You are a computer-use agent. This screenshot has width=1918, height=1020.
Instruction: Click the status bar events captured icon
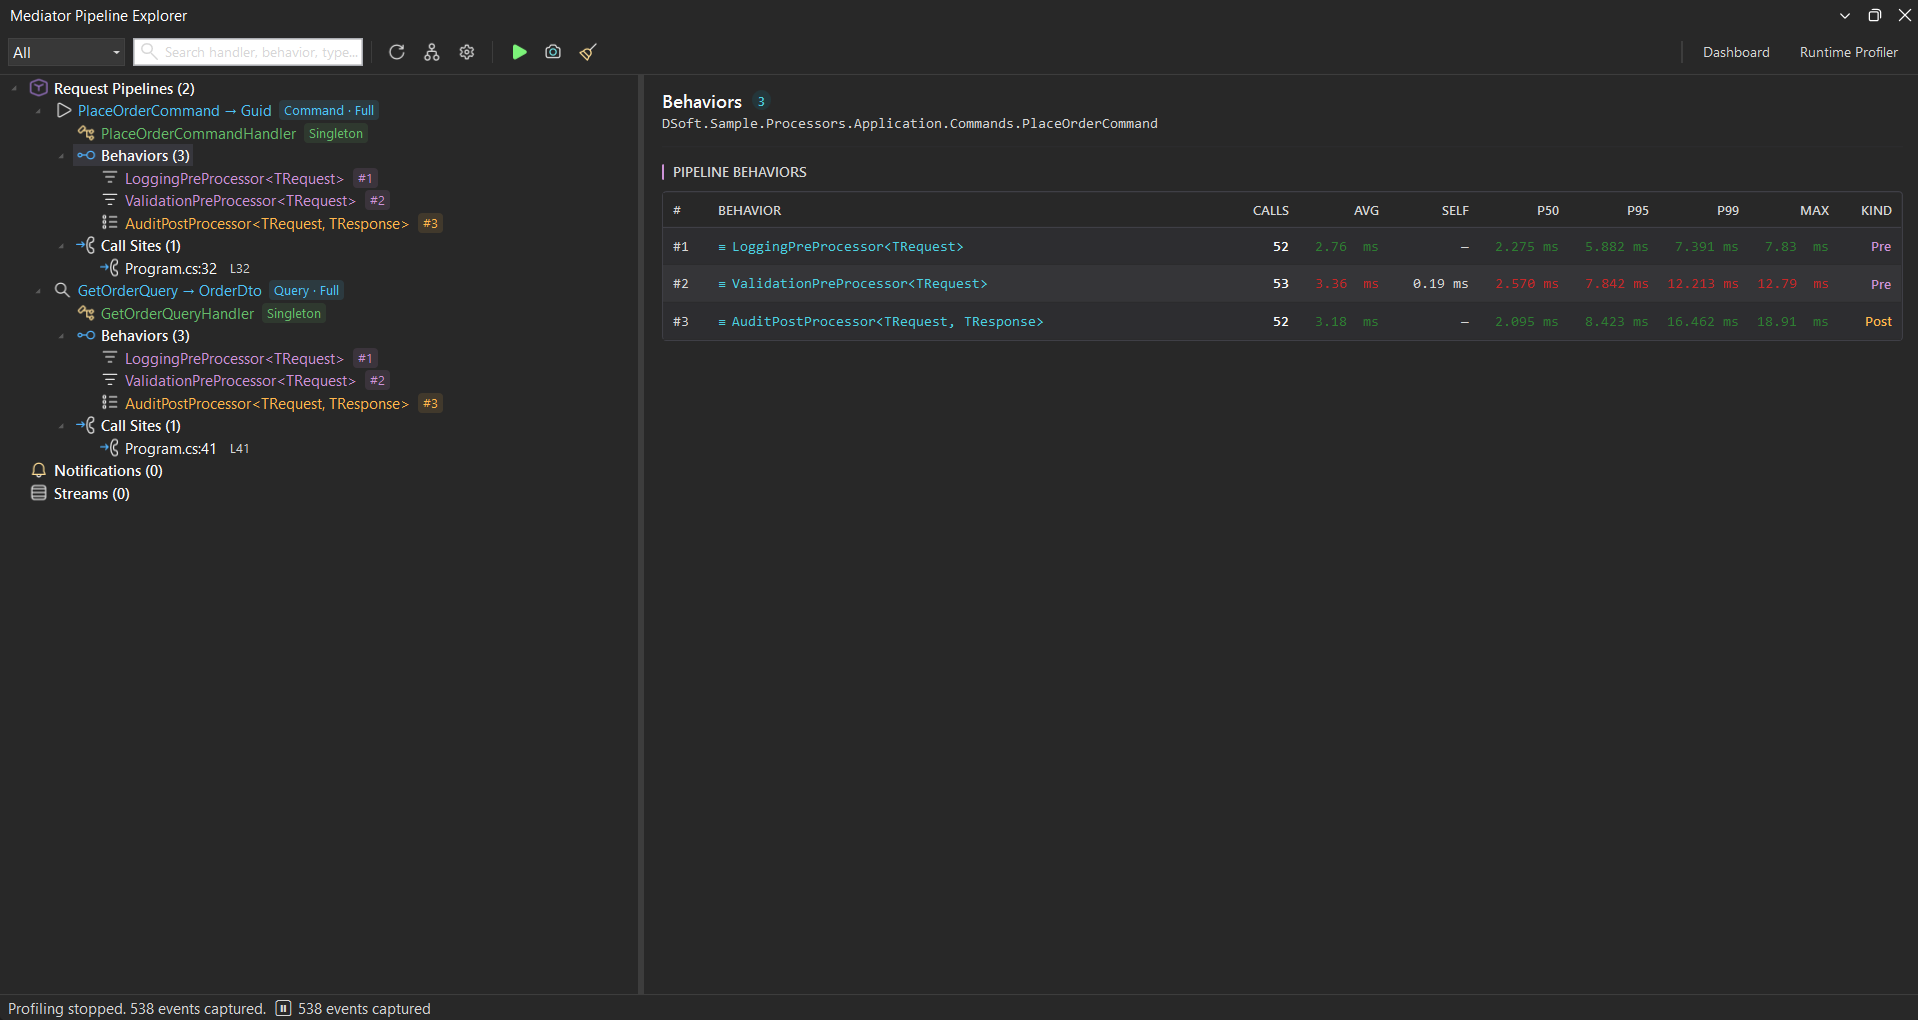[283, 1008]
